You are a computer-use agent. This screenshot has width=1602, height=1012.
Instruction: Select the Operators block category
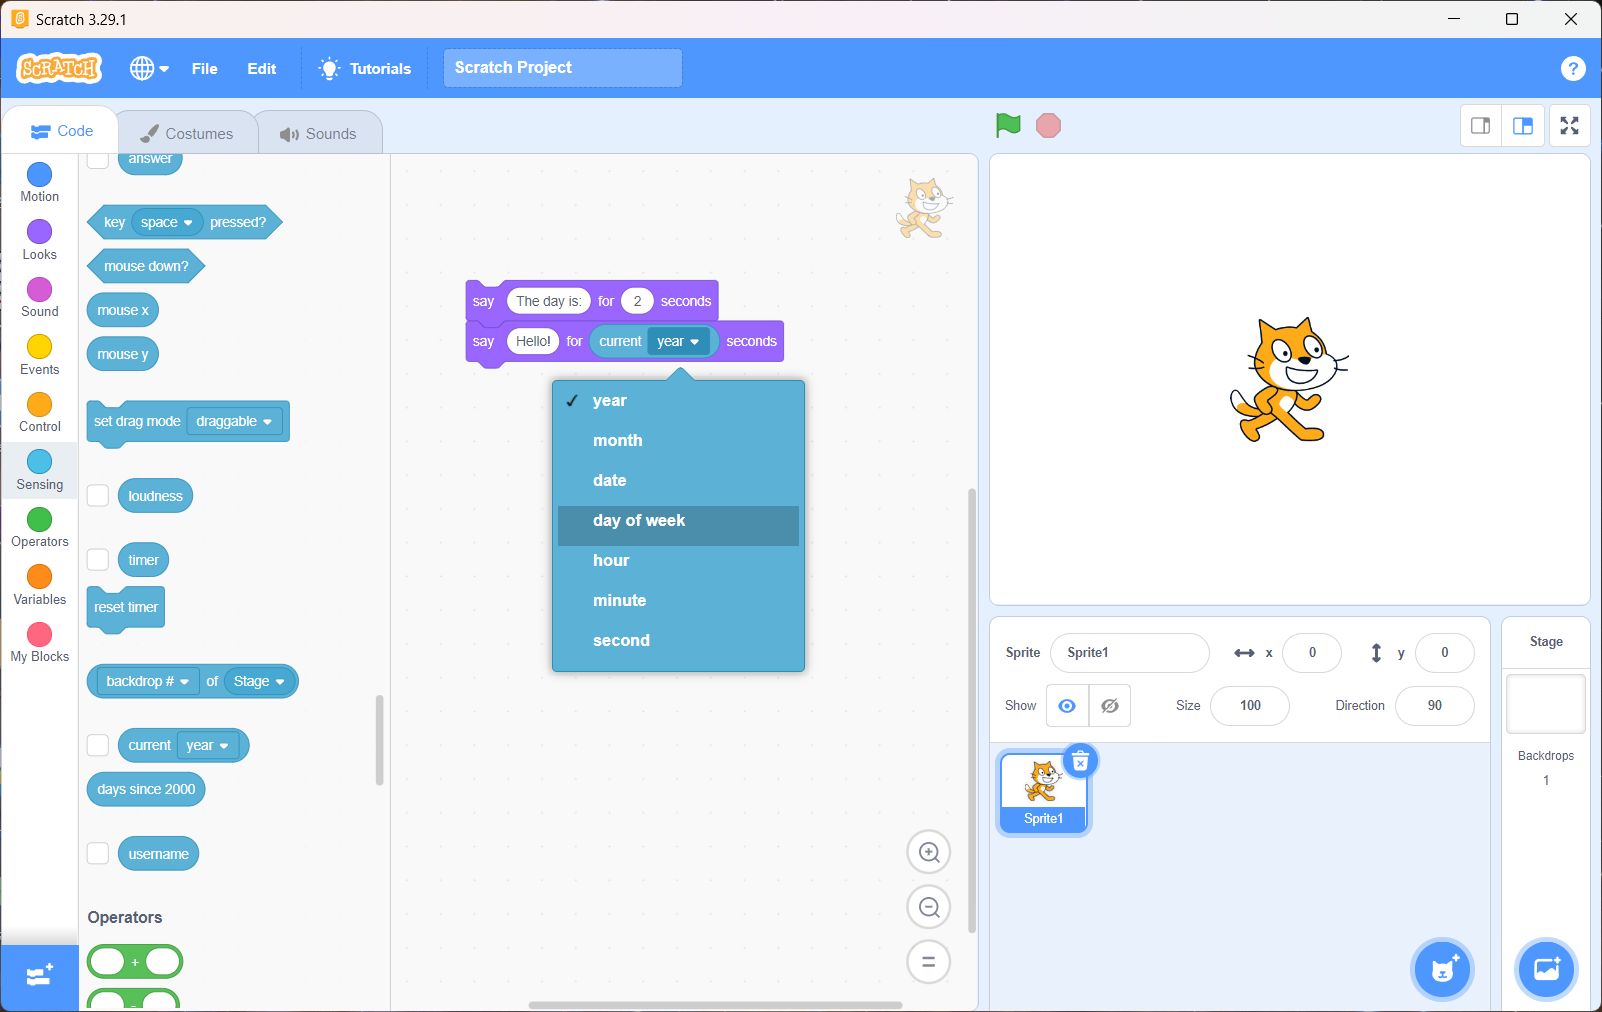click(40, 527)
